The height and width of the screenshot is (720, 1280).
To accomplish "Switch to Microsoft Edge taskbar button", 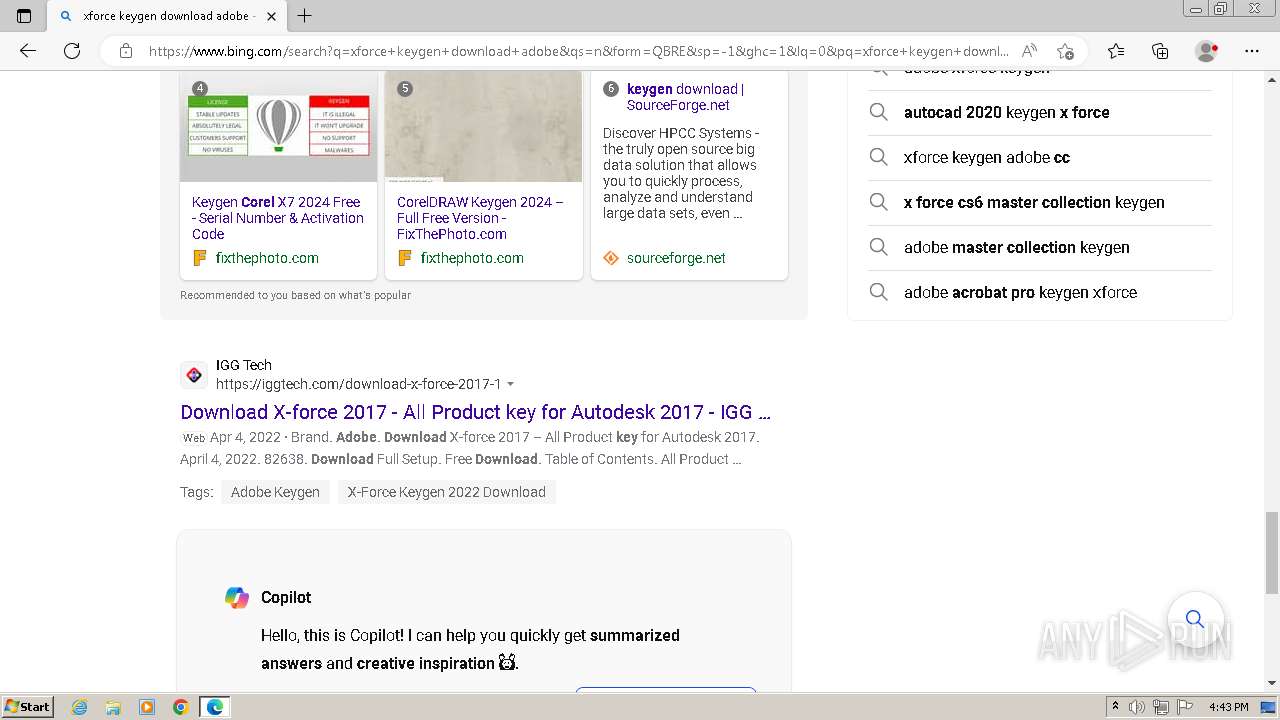I will point(215,707).
